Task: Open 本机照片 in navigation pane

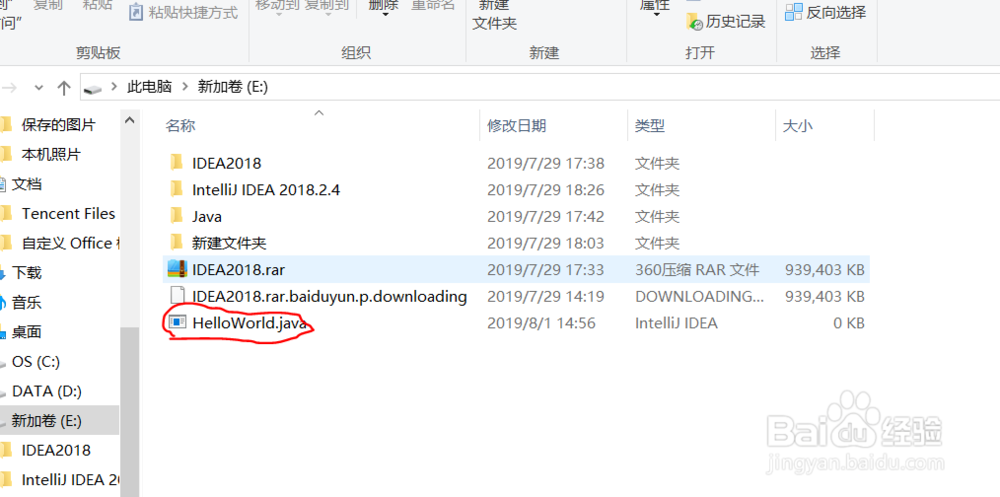Action: pos(51,154)
